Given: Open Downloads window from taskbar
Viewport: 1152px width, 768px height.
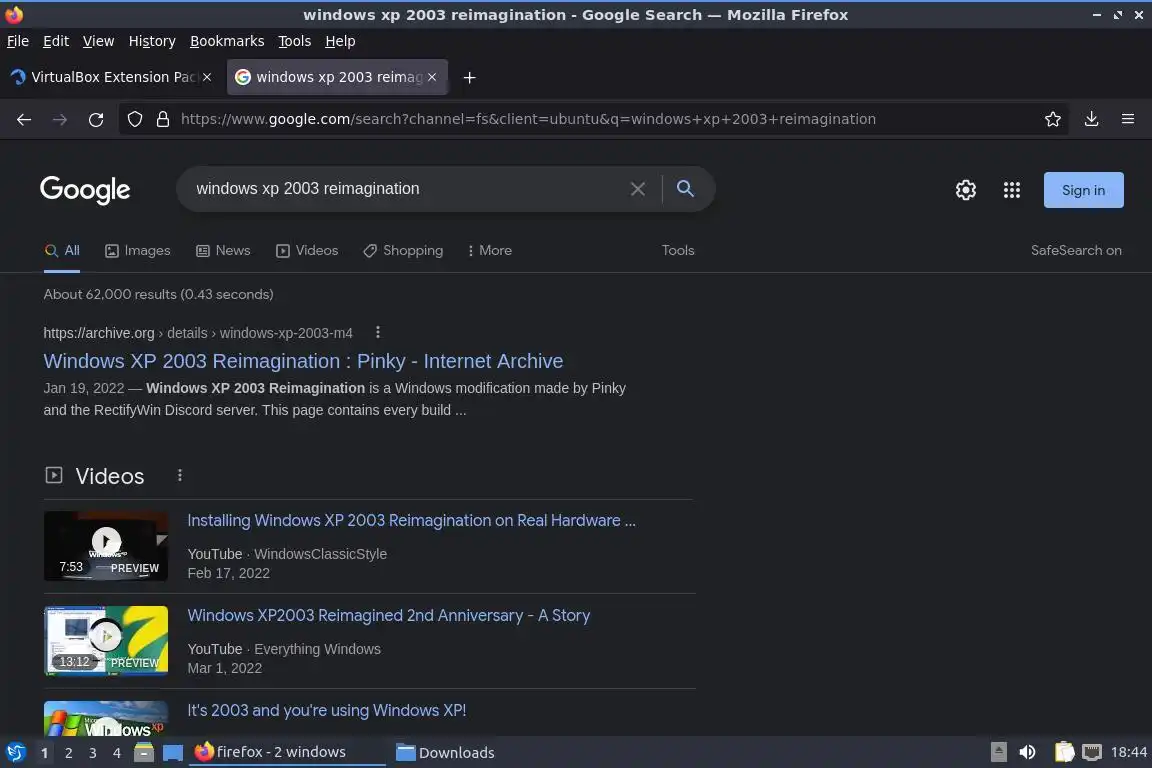Looking at the screenshot, I should [x=445, y=753].
